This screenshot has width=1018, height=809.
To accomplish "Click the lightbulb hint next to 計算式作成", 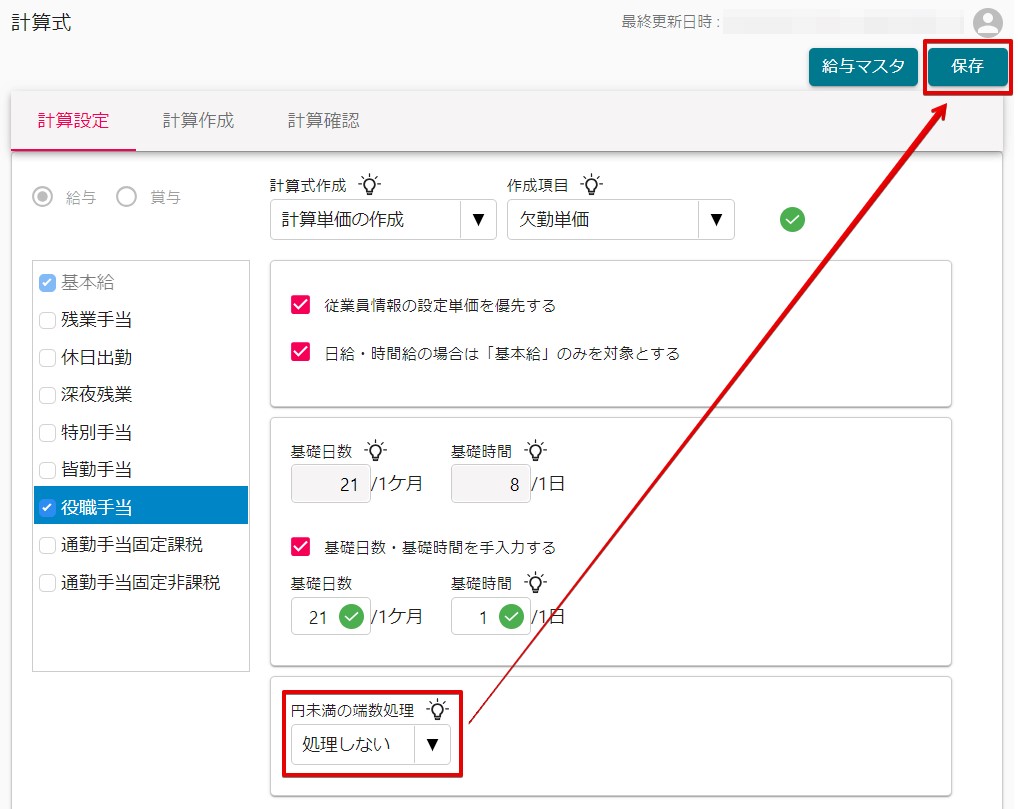I will point(369,185).
